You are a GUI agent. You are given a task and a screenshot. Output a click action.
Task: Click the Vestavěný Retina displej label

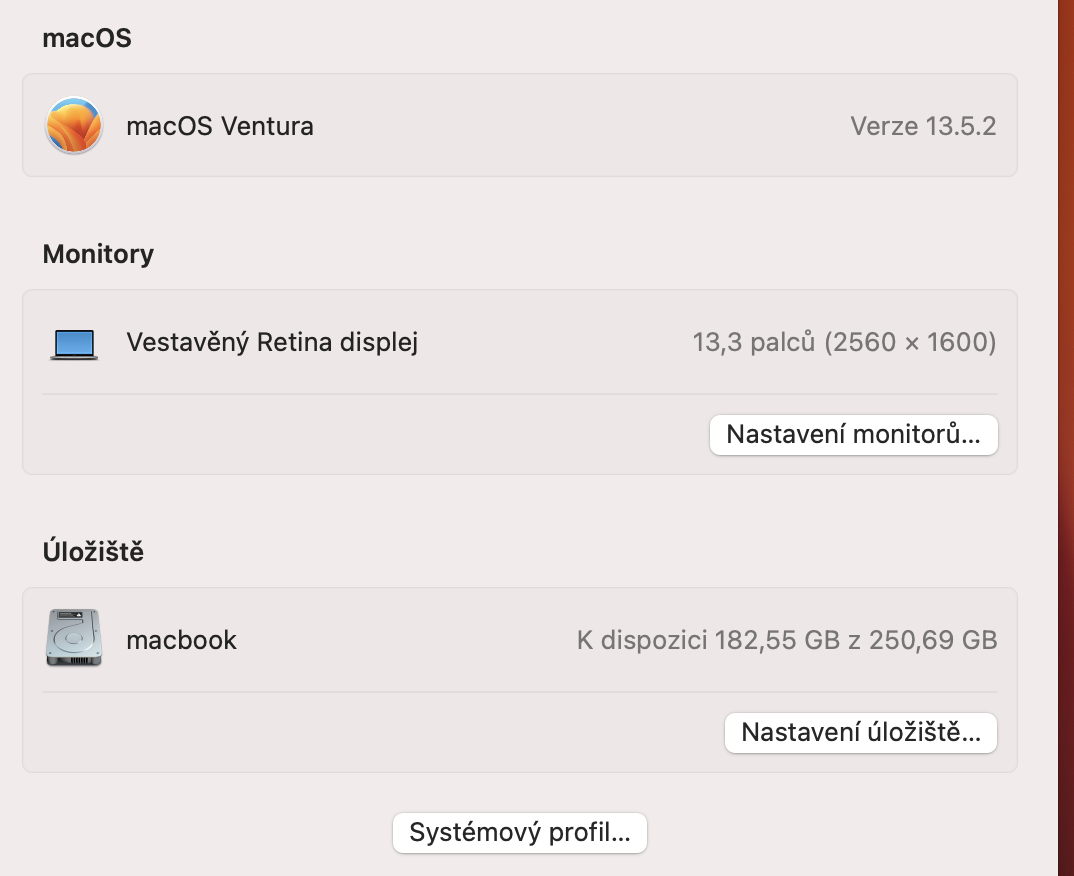tap(272, 343)
